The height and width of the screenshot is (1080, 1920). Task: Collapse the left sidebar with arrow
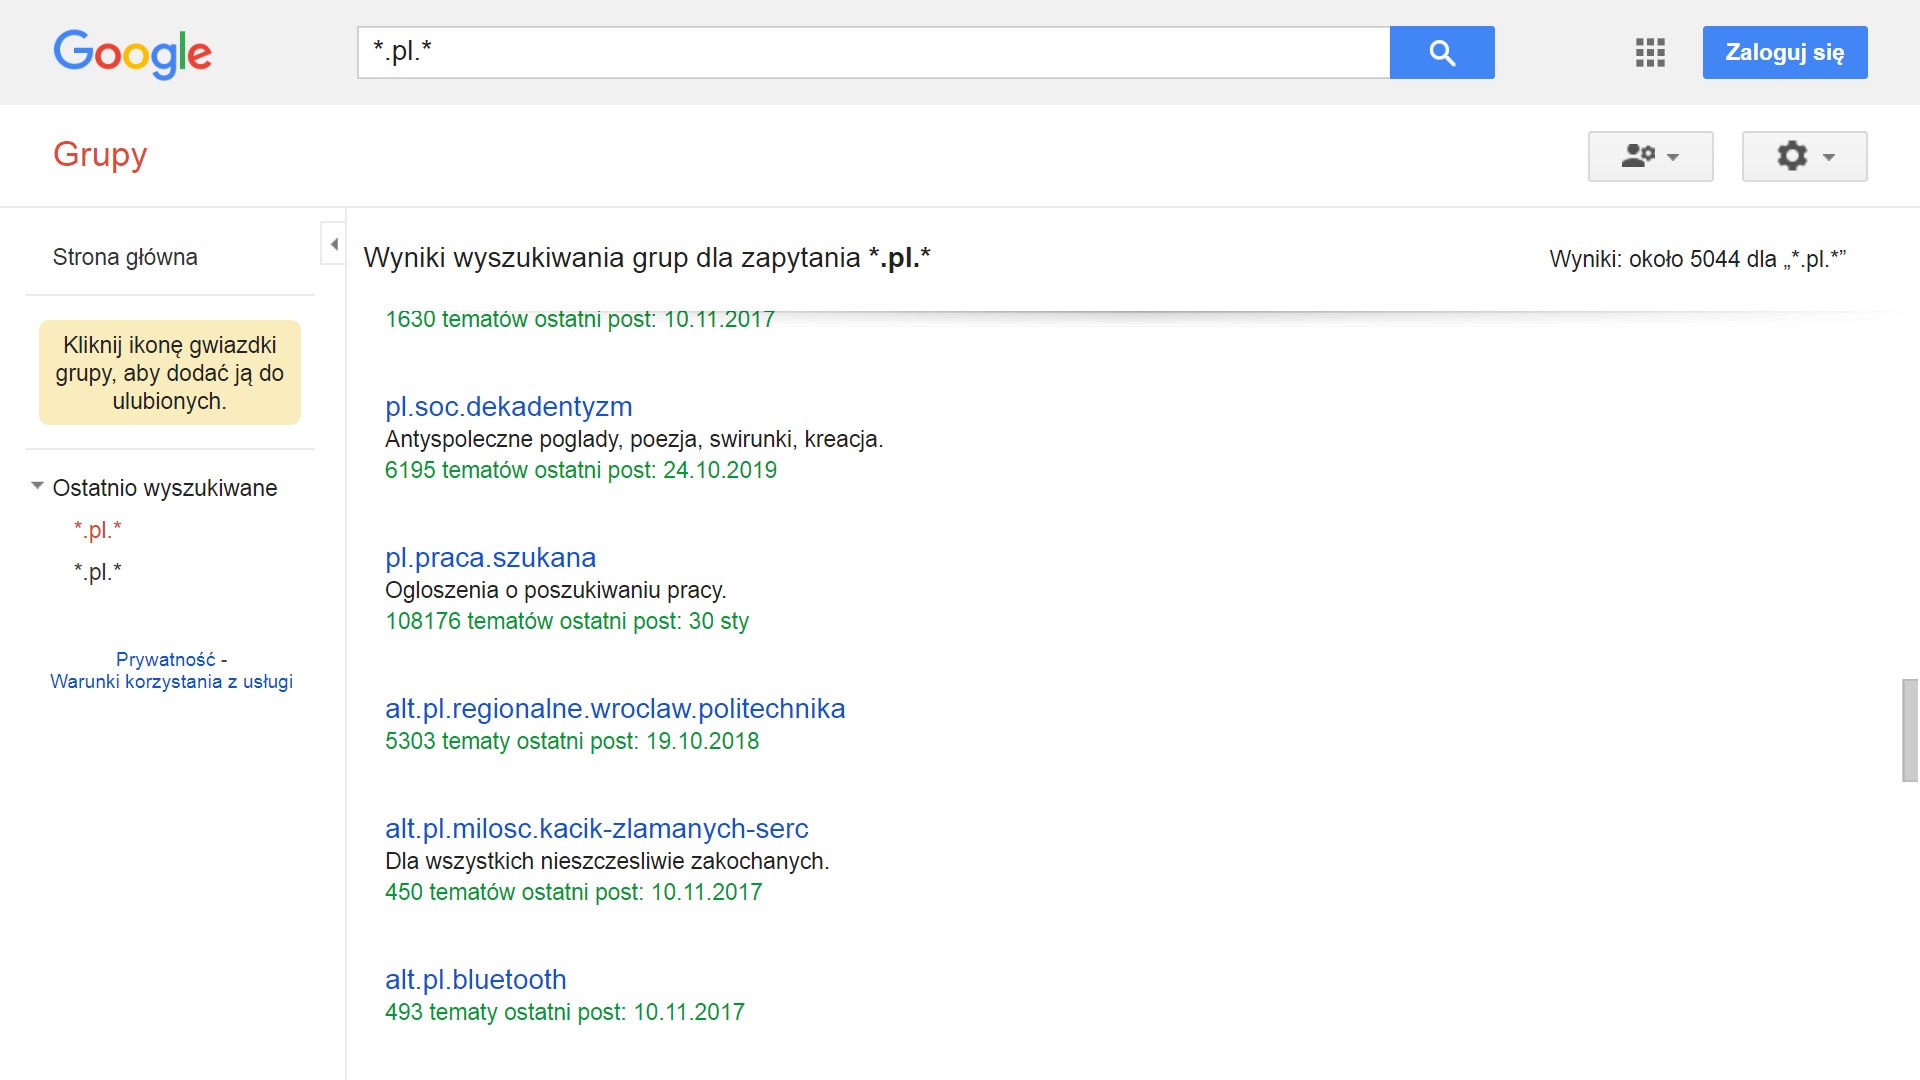click(333, 244)
